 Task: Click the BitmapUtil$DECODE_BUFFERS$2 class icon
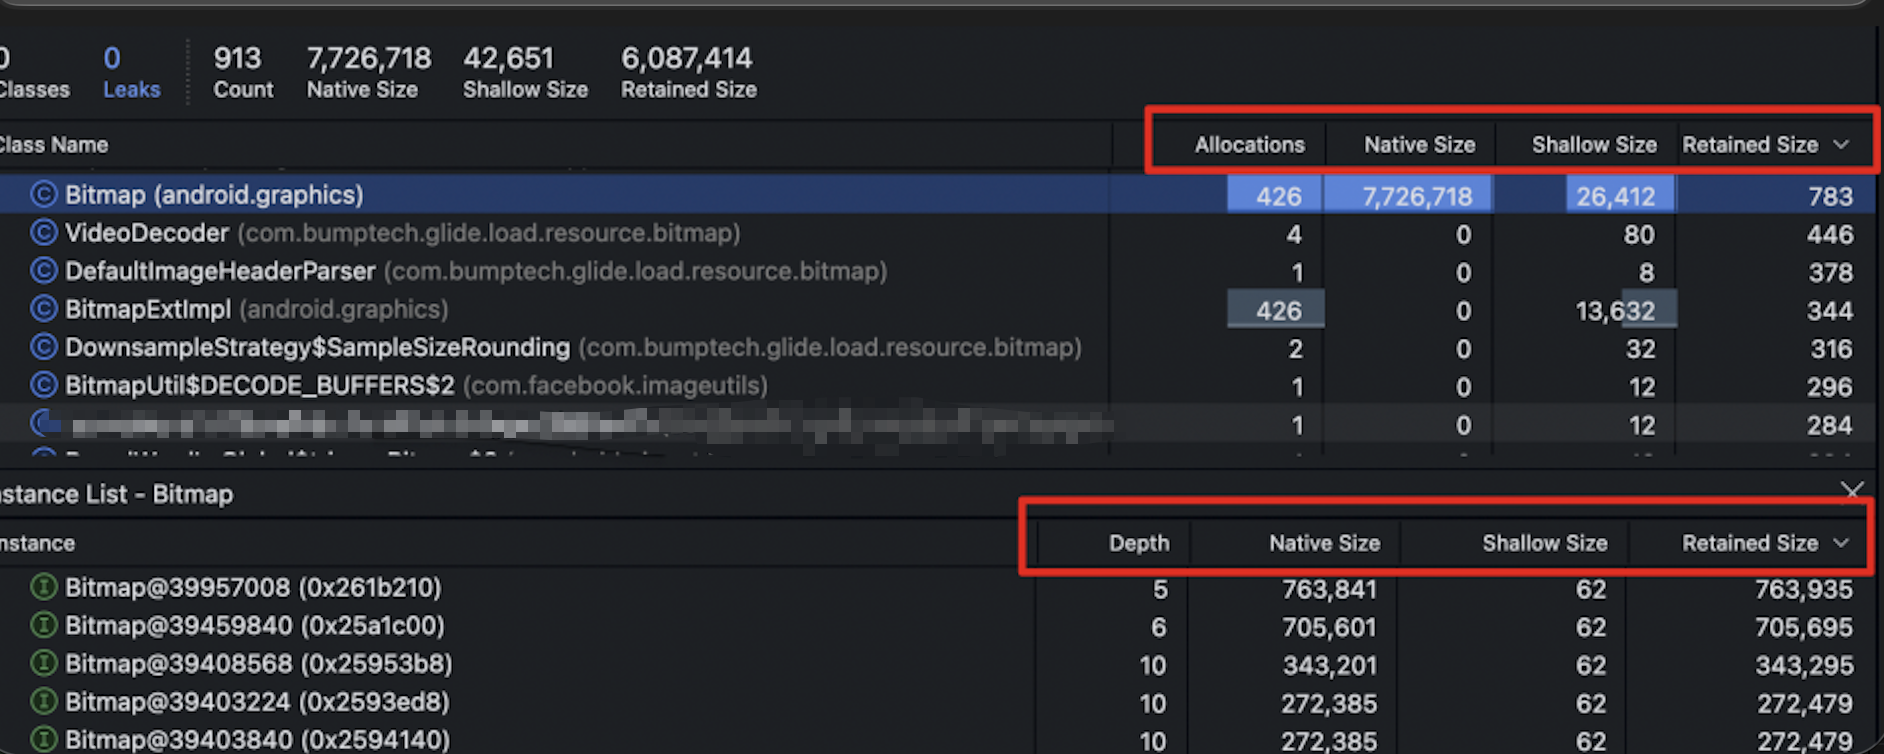click(x=43, y=385)
